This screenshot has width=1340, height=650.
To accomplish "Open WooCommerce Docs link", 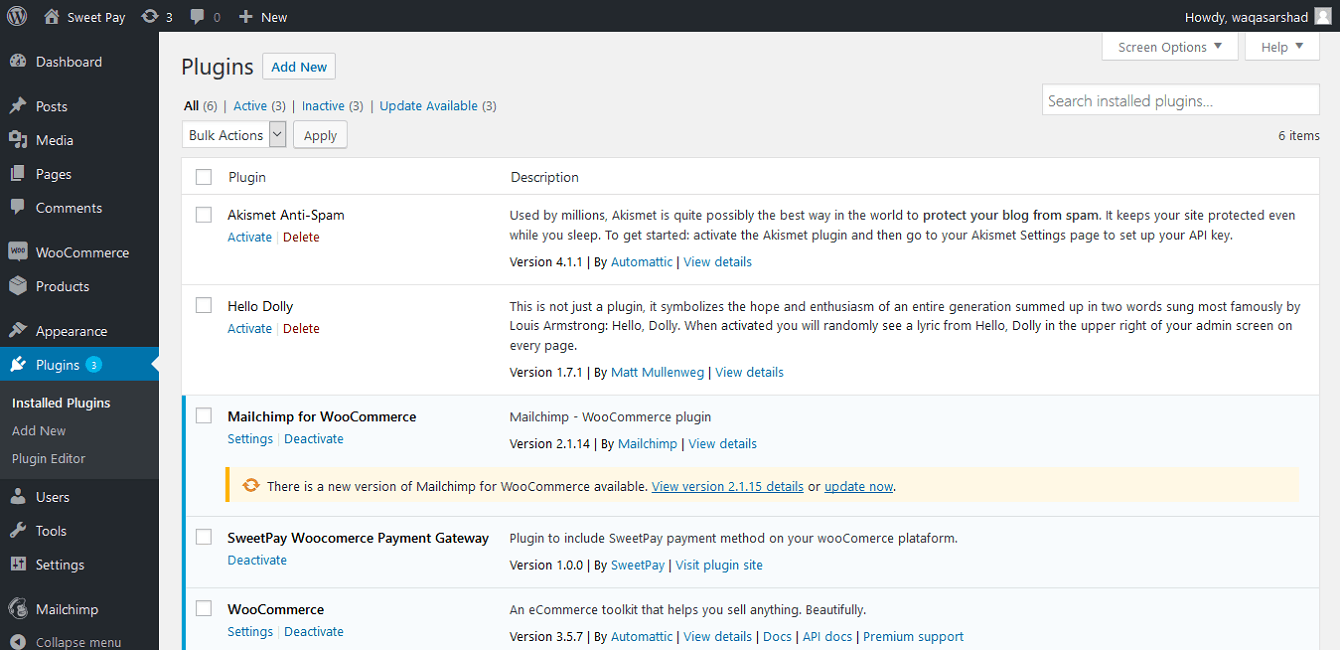I will 777,636.
